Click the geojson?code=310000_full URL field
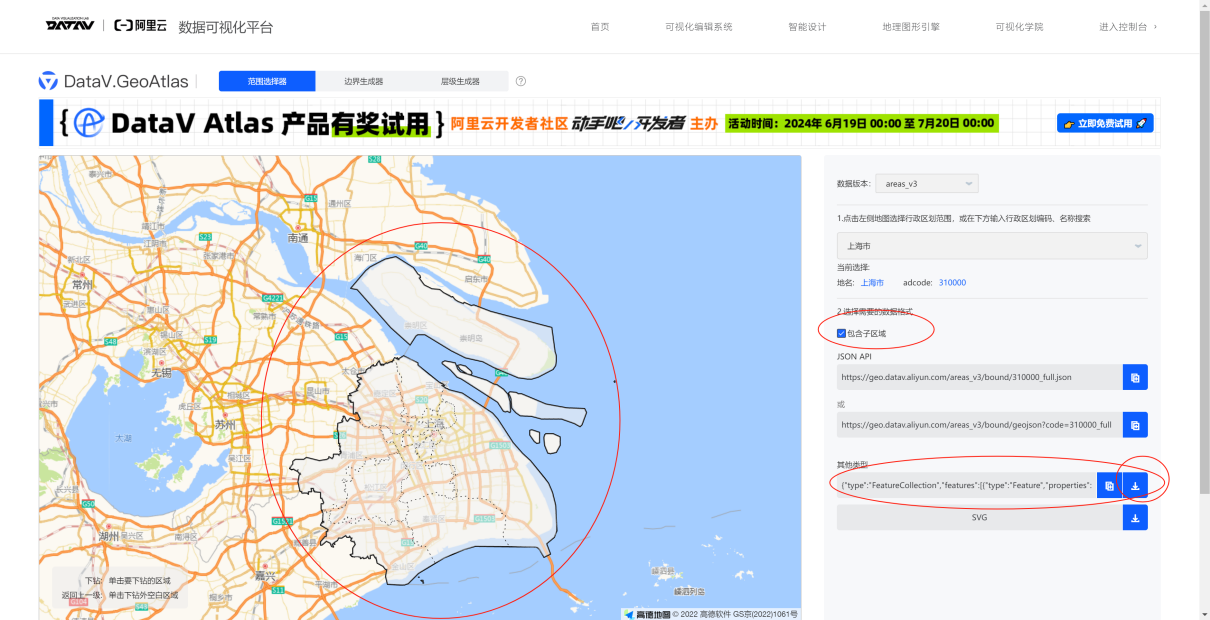This screenshot has width=1210, height=620. [x=979, y=425]
